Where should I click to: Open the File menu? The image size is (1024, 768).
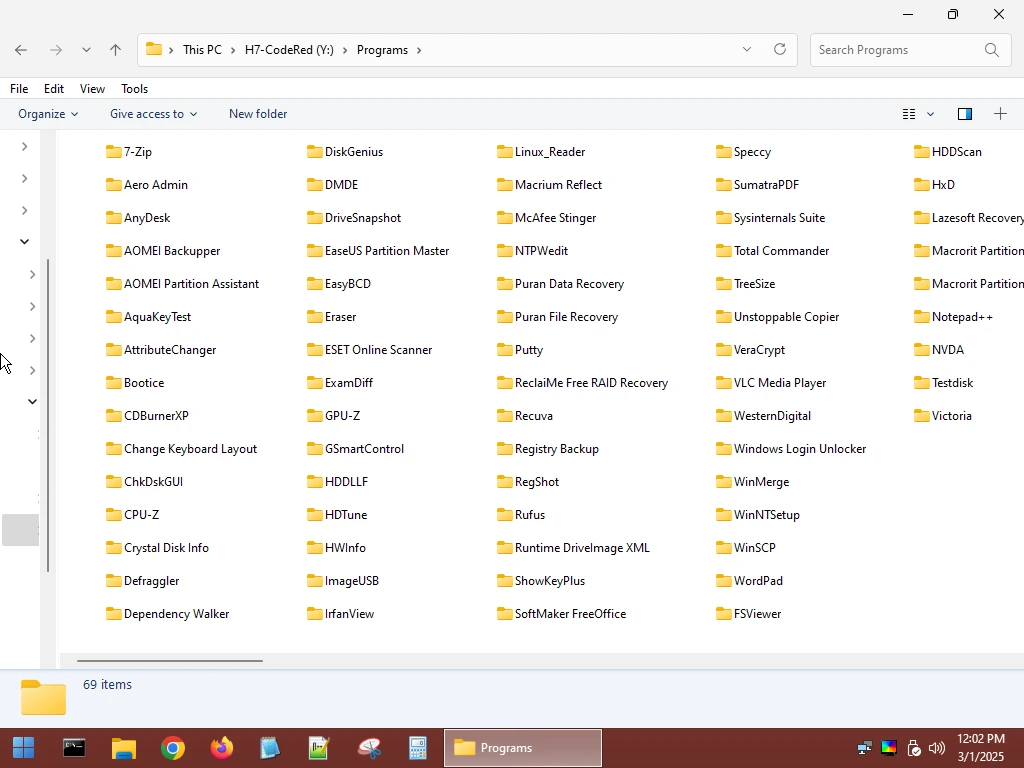pos(19,89)
